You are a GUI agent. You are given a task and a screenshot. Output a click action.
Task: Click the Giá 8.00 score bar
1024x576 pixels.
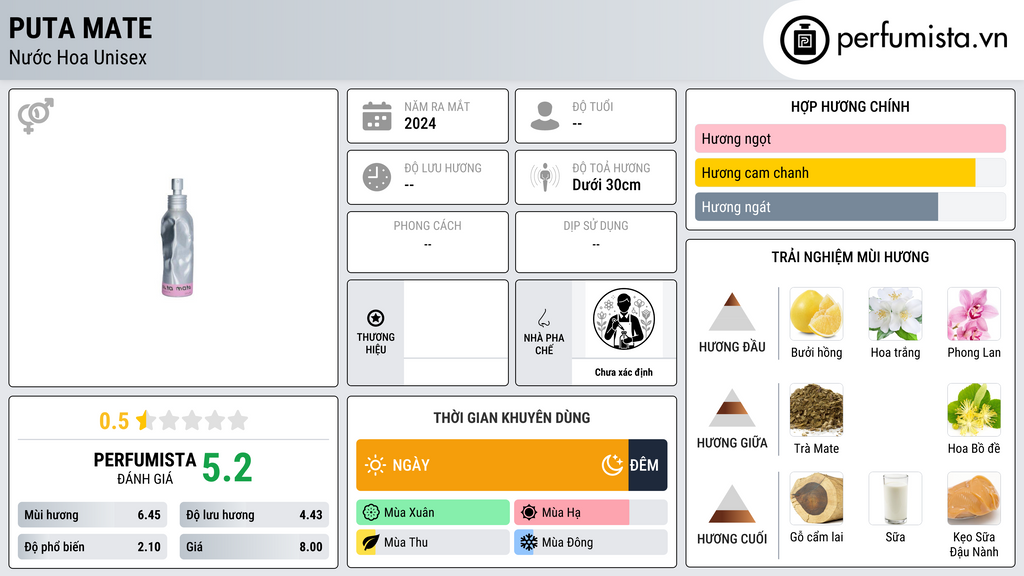(x=254, y=547)
